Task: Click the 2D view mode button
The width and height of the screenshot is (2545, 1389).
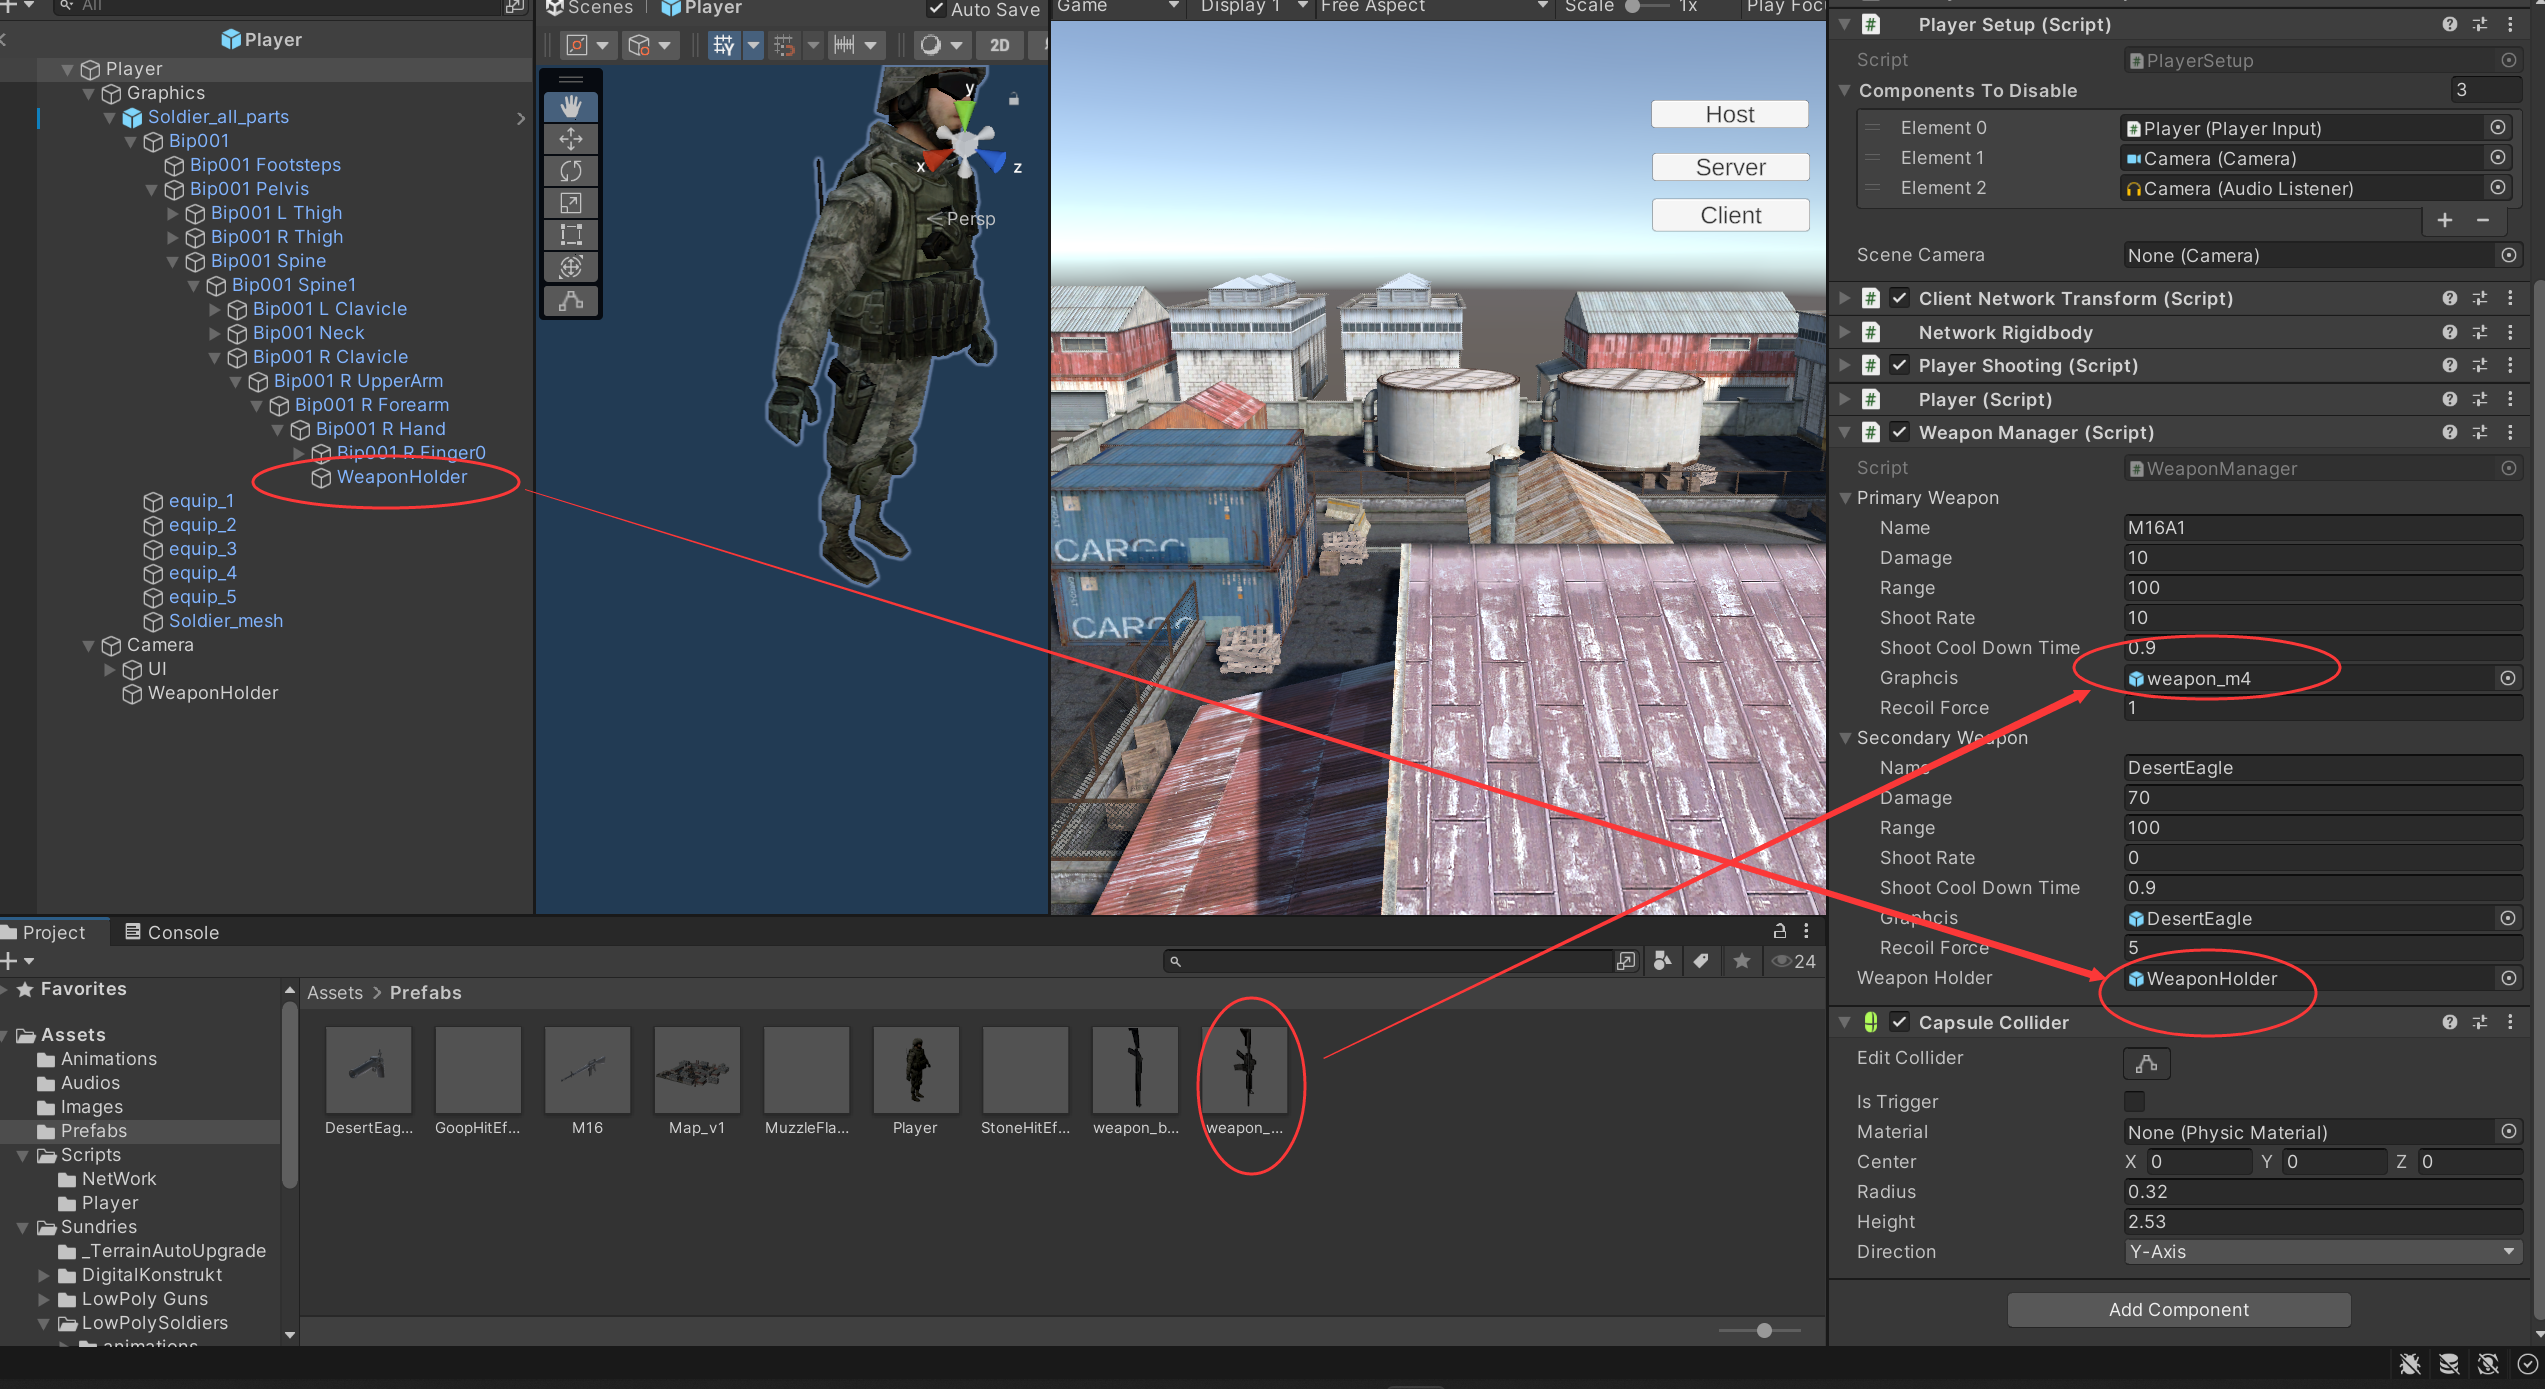Action: [999, 45]
